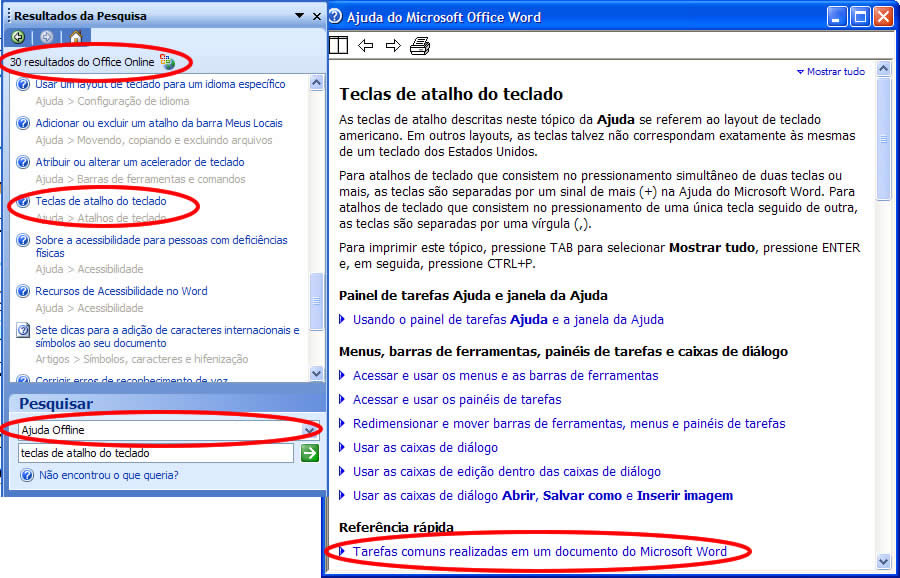Expand 'Acessar e usar os menus e as barras de ferramentas'

pos(505,376)
